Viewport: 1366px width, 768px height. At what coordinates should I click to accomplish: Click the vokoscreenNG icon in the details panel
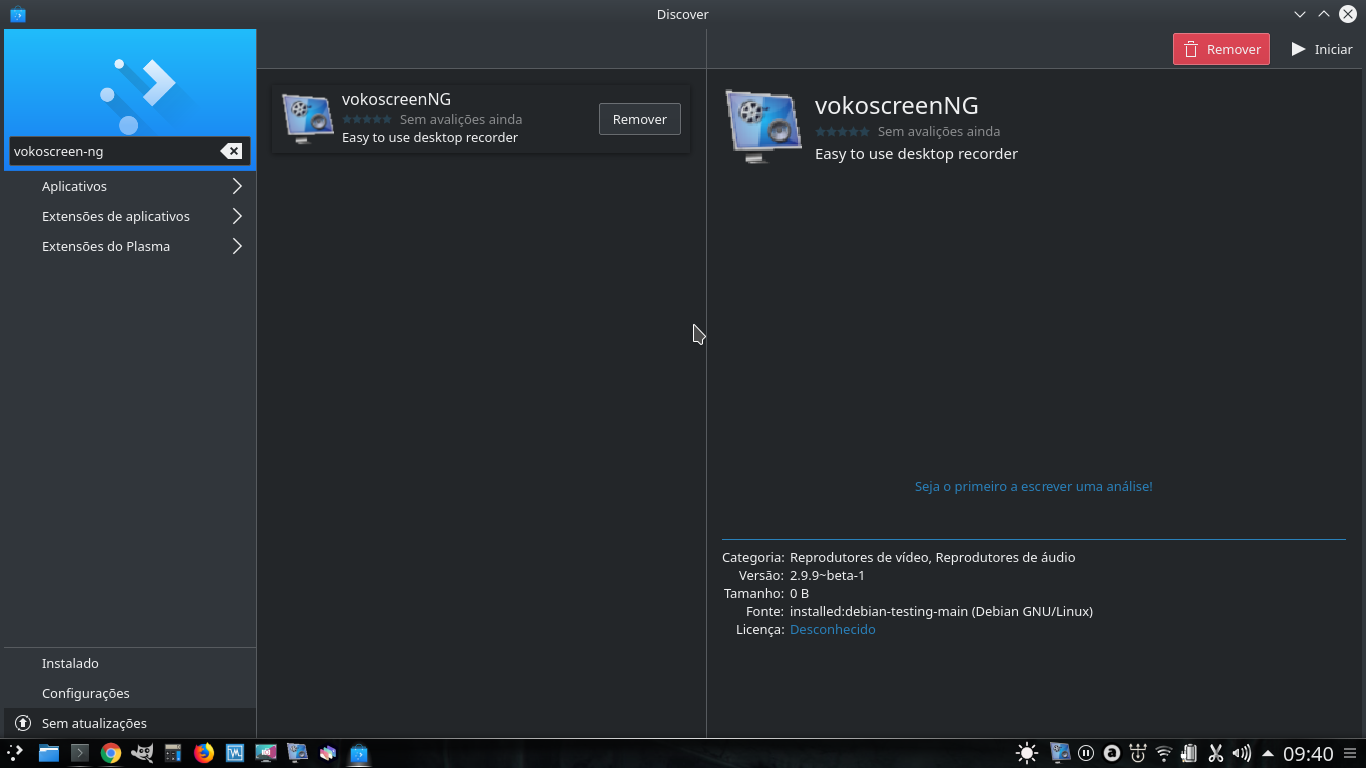(763, 124)
